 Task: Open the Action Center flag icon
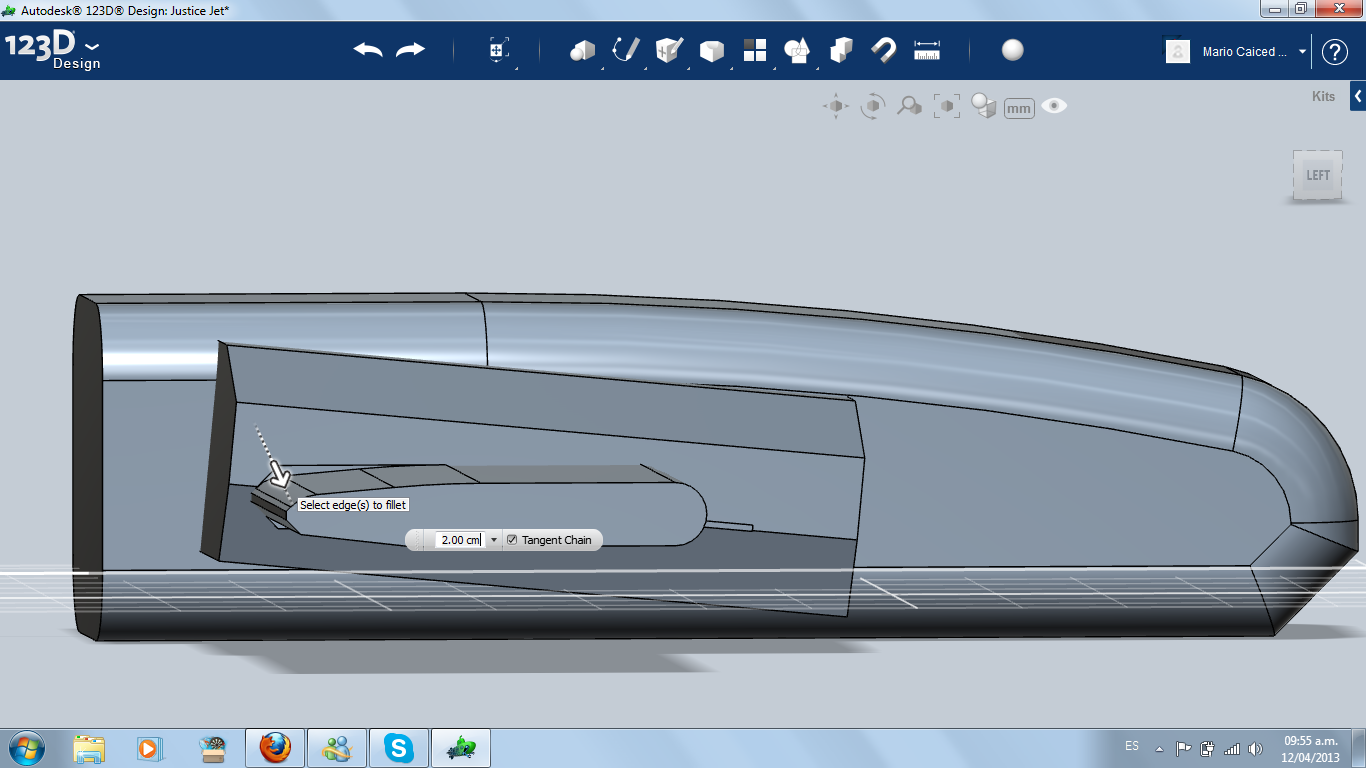point(1183,748)
